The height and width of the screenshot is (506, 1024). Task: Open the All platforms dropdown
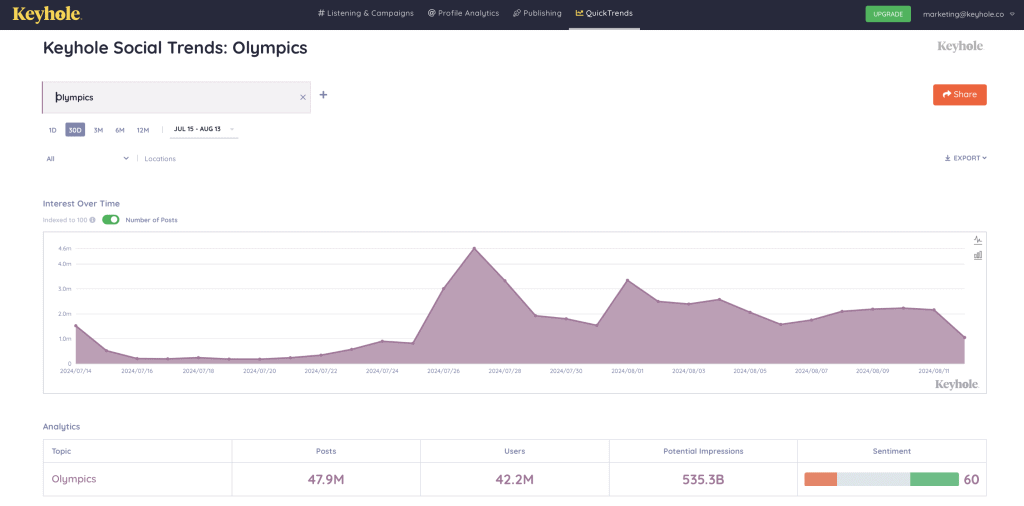[x=88, y=159]
